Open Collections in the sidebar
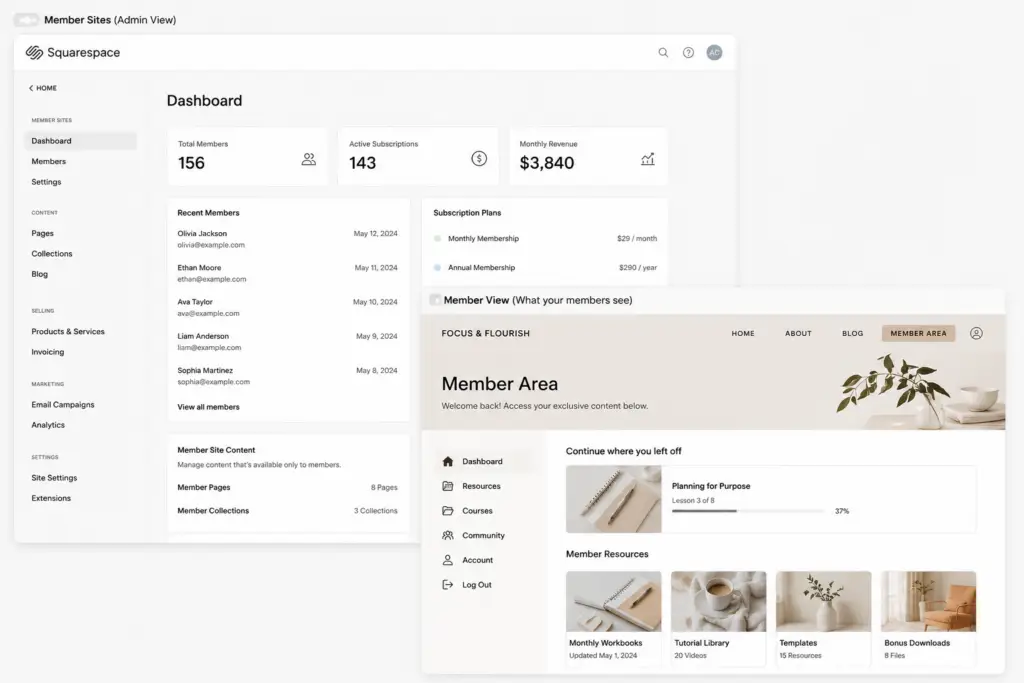Screen dimensions: 1024x683 (x=52, y=253)
